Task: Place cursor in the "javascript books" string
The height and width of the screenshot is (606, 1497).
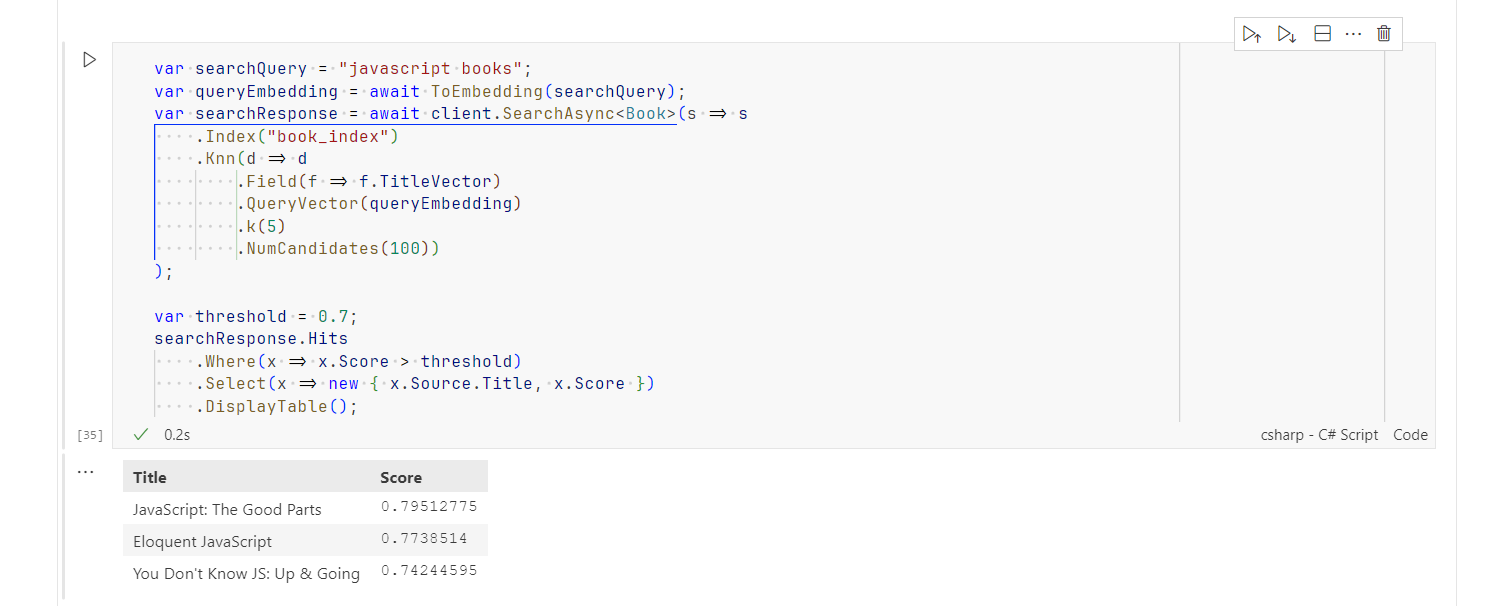Action: tap(429, 69)
